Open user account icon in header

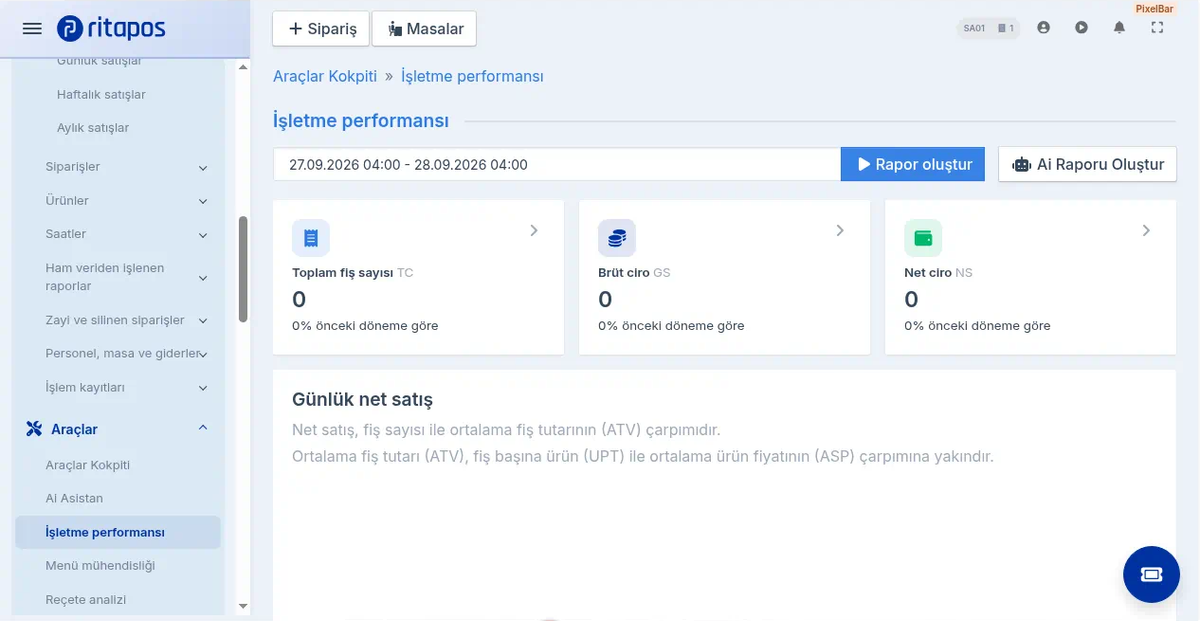click(1044, 28)
